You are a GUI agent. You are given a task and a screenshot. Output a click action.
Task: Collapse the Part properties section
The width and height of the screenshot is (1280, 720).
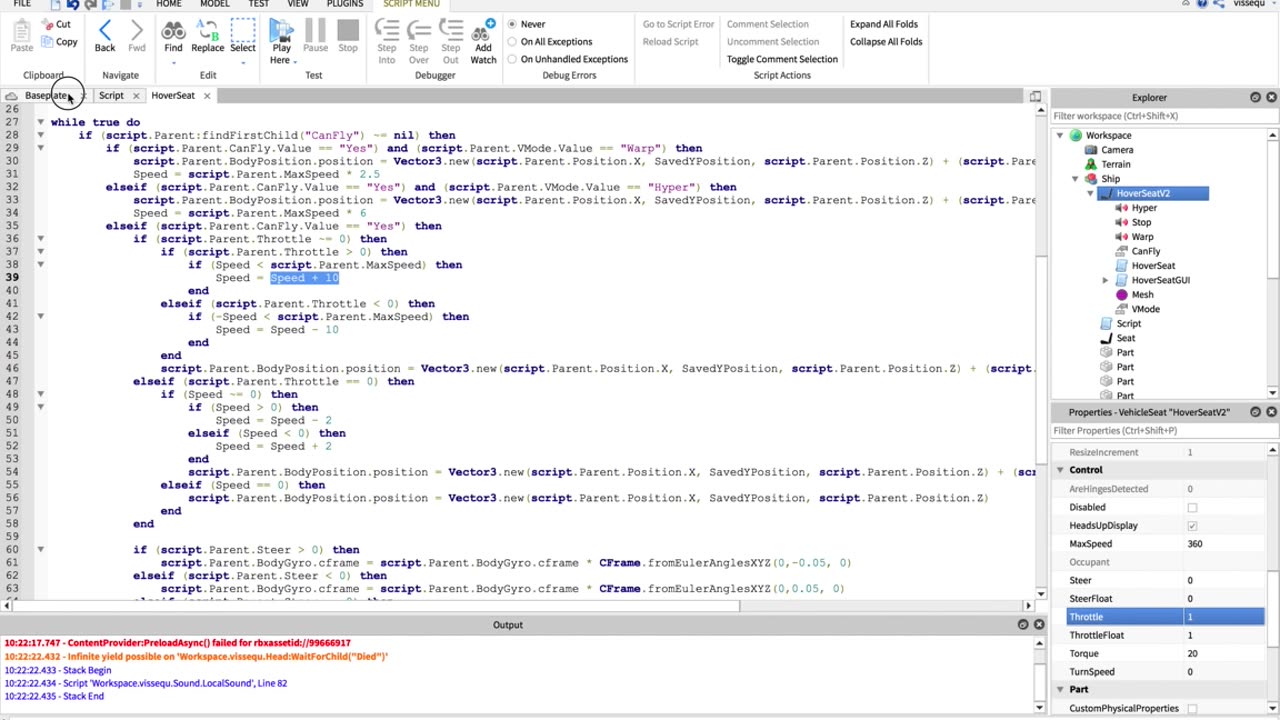tap(1060, 690)
